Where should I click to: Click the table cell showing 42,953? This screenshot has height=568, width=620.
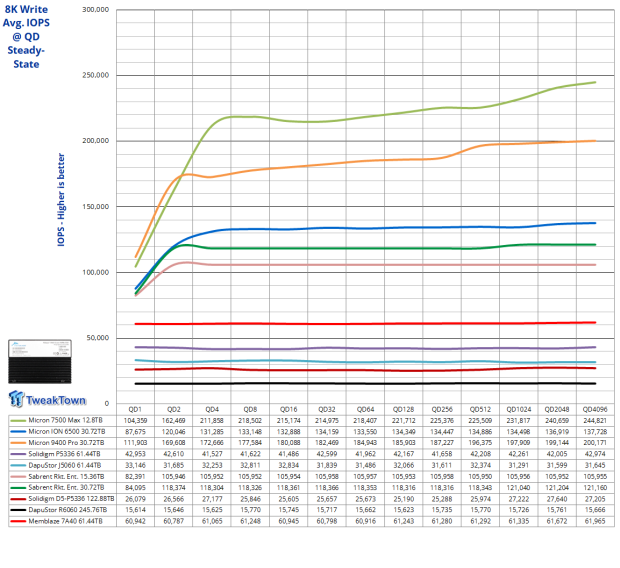coord(135,454)
